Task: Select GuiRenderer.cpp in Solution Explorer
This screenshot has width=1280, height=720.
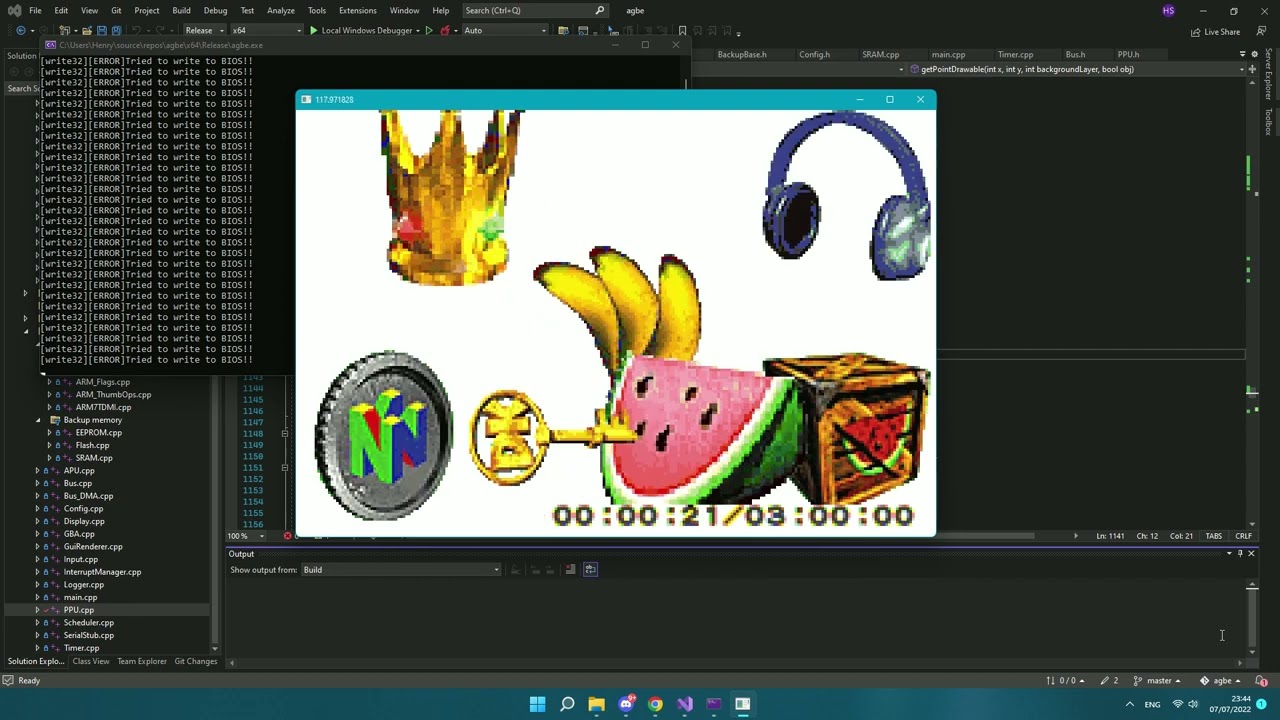Action: [x=93, y=547]
